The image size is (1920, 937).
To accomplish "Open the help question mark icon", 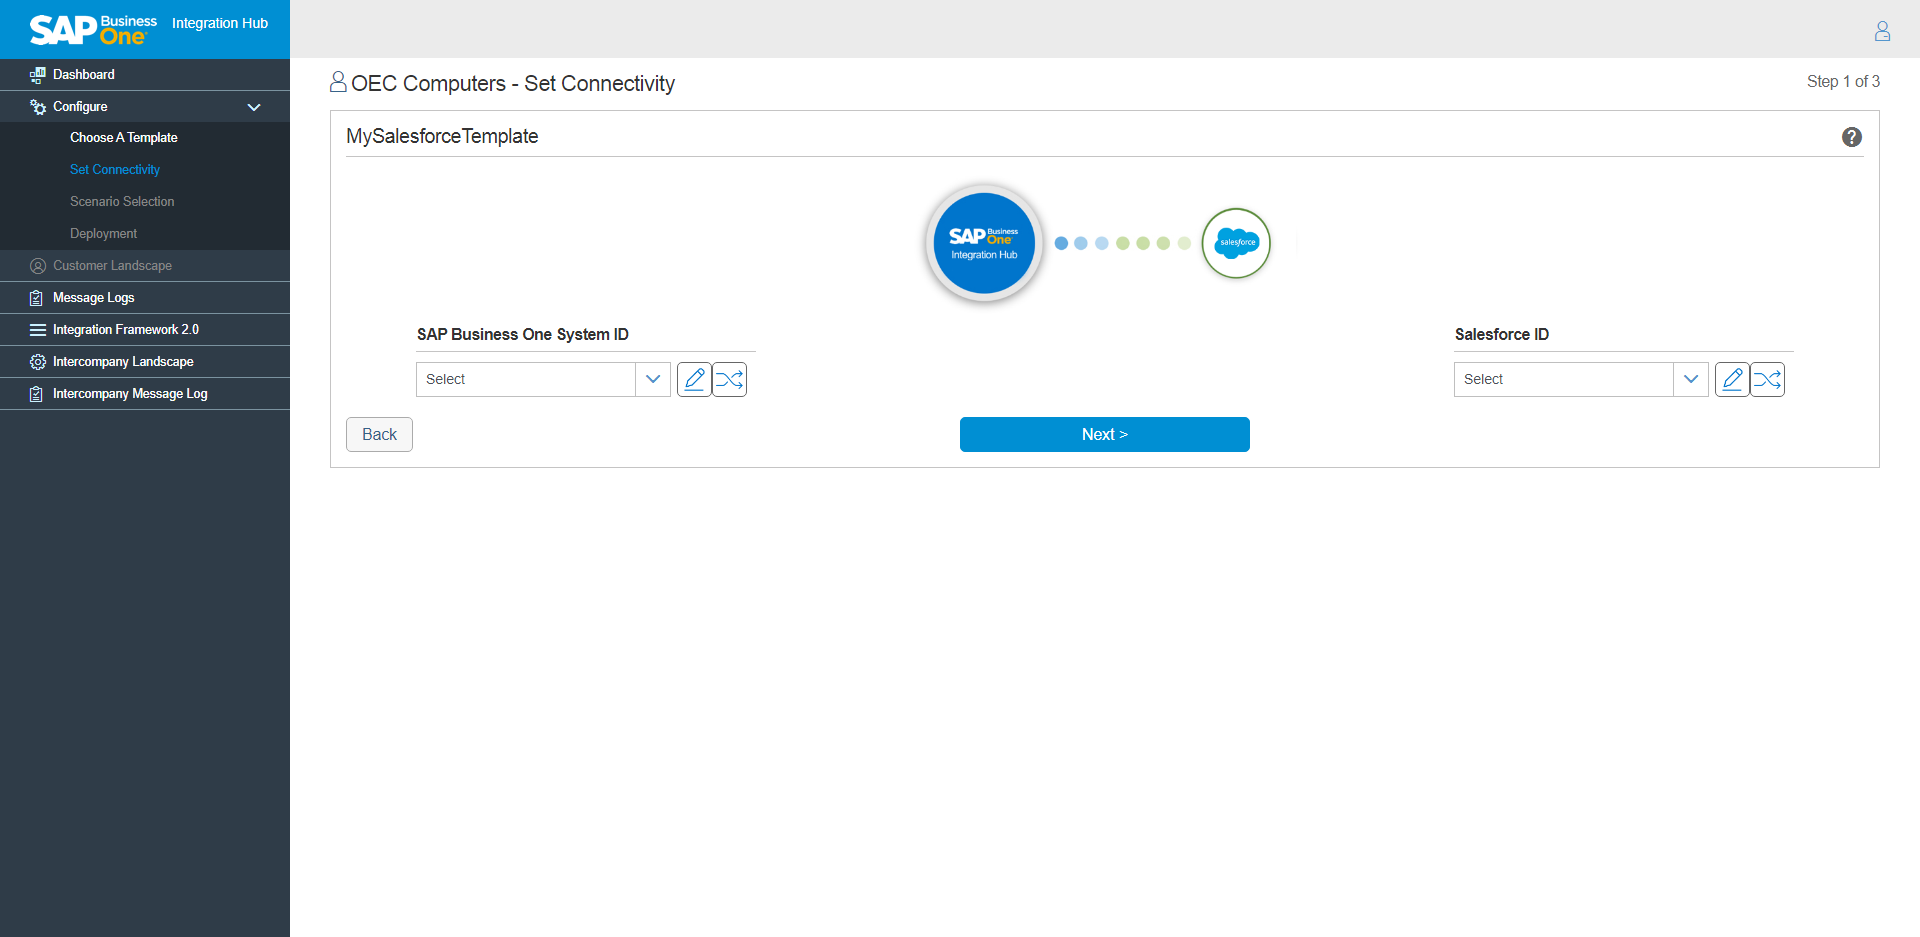I will (x=1851, y=137).
